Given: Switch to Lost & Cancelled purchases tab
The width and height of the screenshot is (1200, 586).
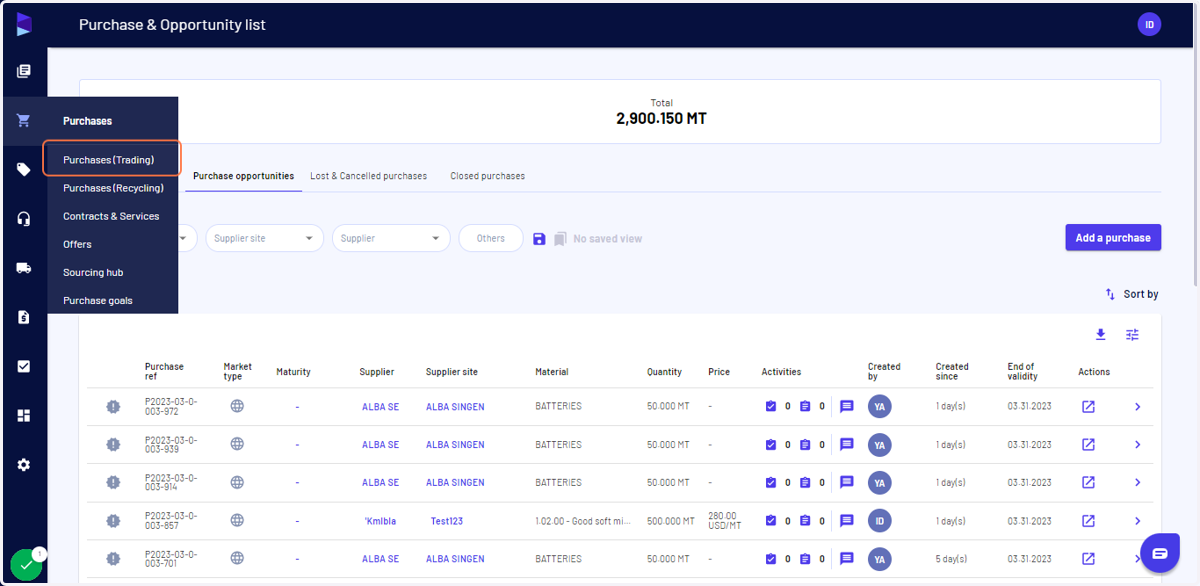Looking at the screenshot, I should [x=368, y=176].
